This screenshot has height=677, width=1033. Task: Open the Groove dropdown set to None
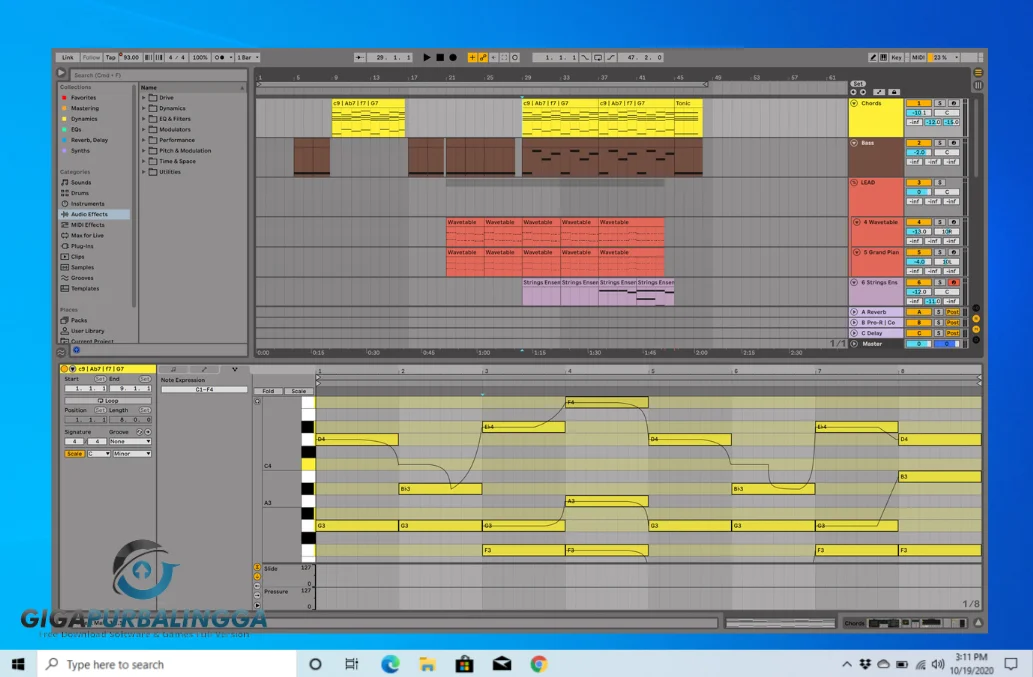click(129, 441)
